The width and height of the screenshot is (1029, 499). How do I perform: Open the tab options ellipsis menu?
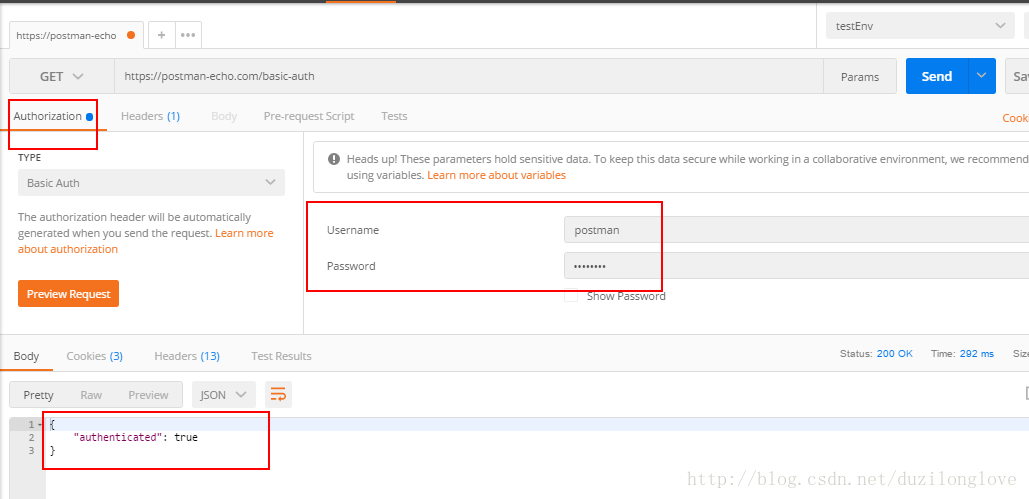188,35
